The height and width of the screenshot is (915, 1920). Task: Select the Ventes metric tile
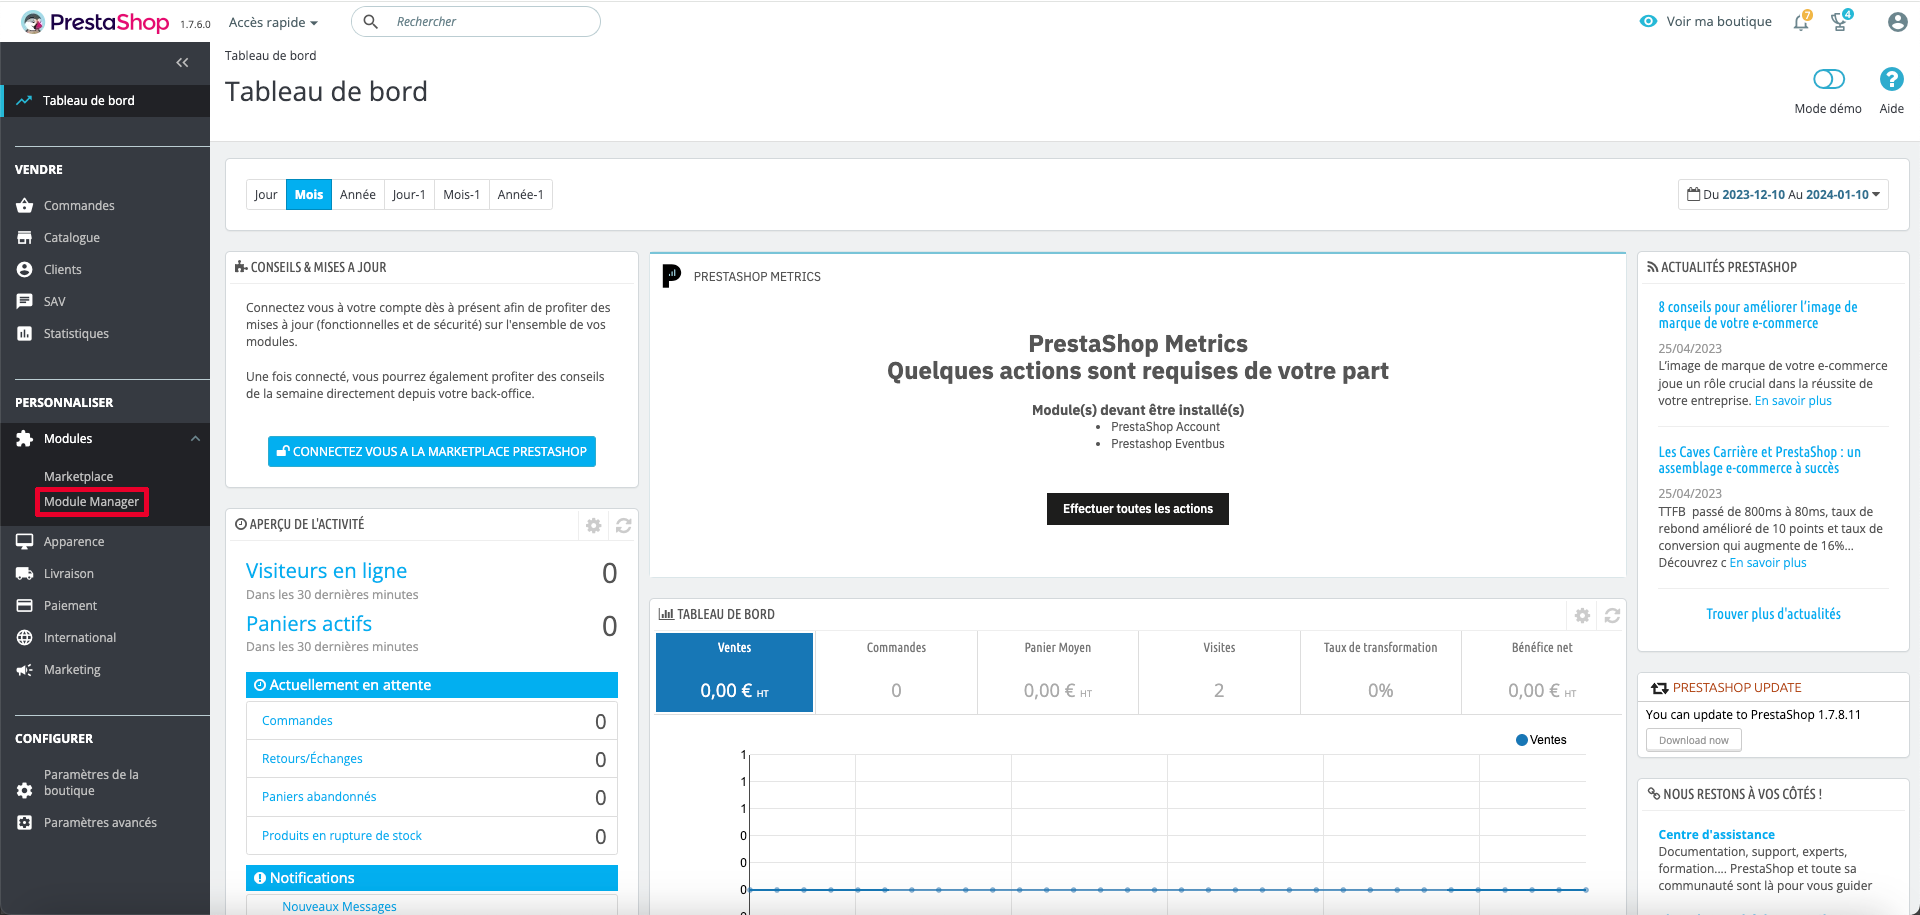pos(734,672)
